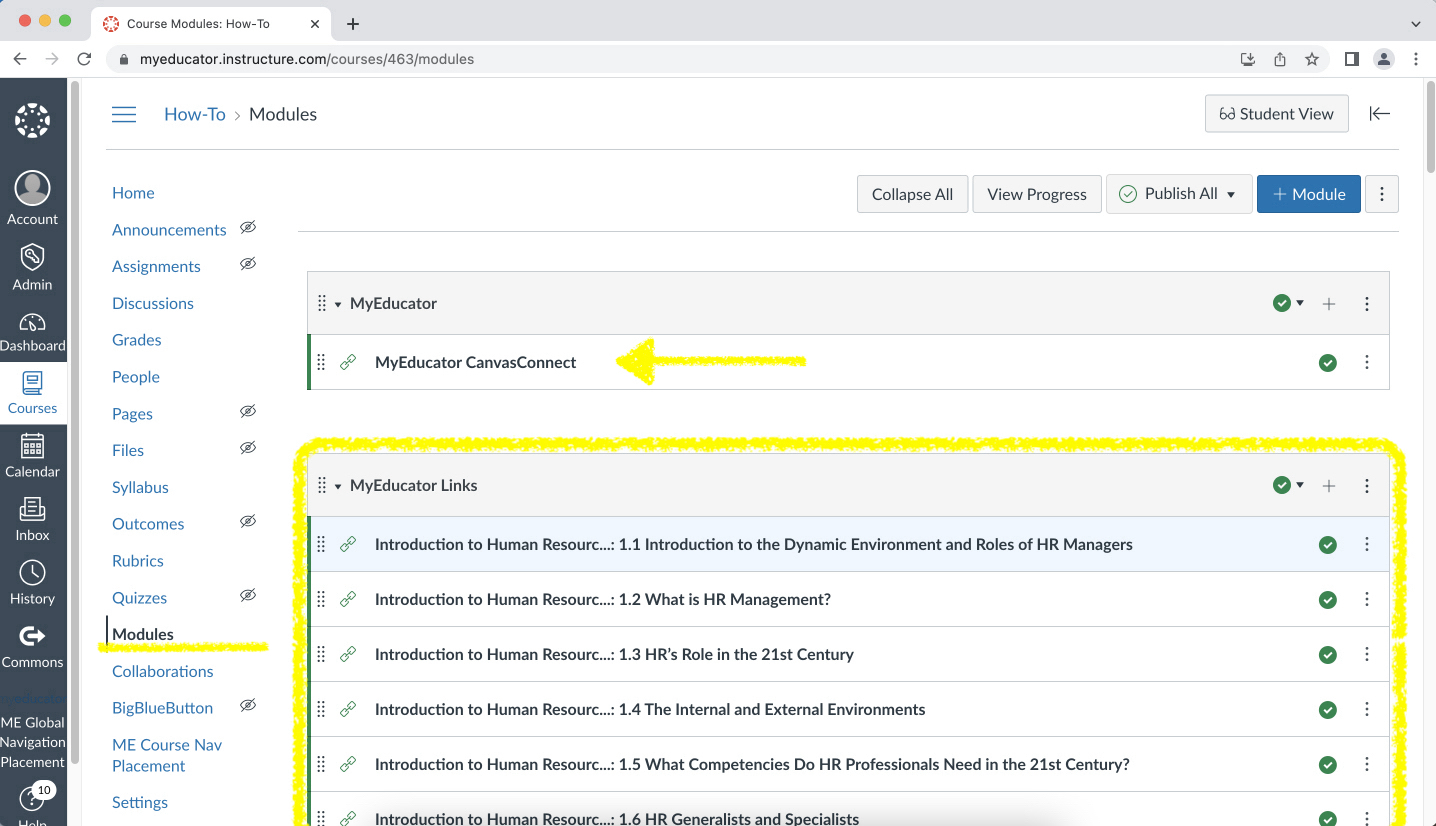Toggle publish status of the 1.1 Introduction item
The height and width of the screenshot is (826, 1436).
point(1328,545)
